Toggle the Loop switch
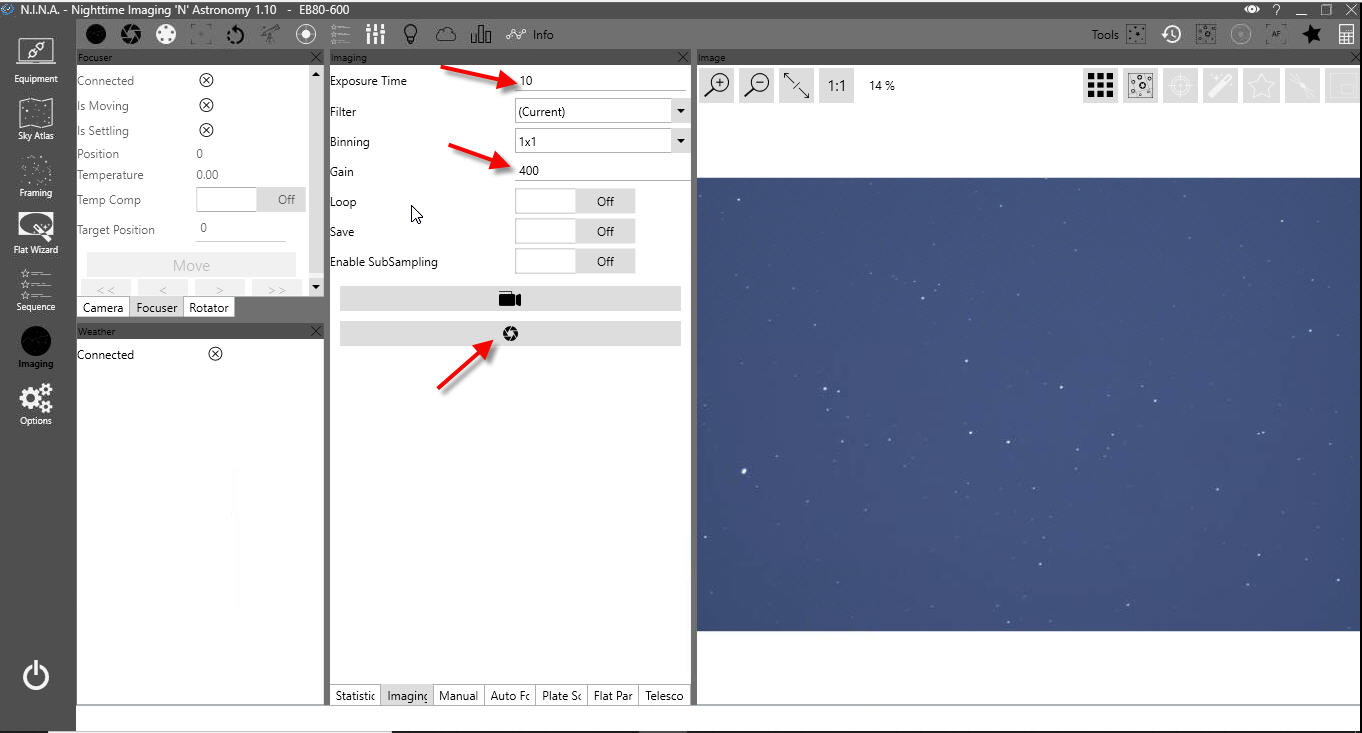 coord(575,202)
